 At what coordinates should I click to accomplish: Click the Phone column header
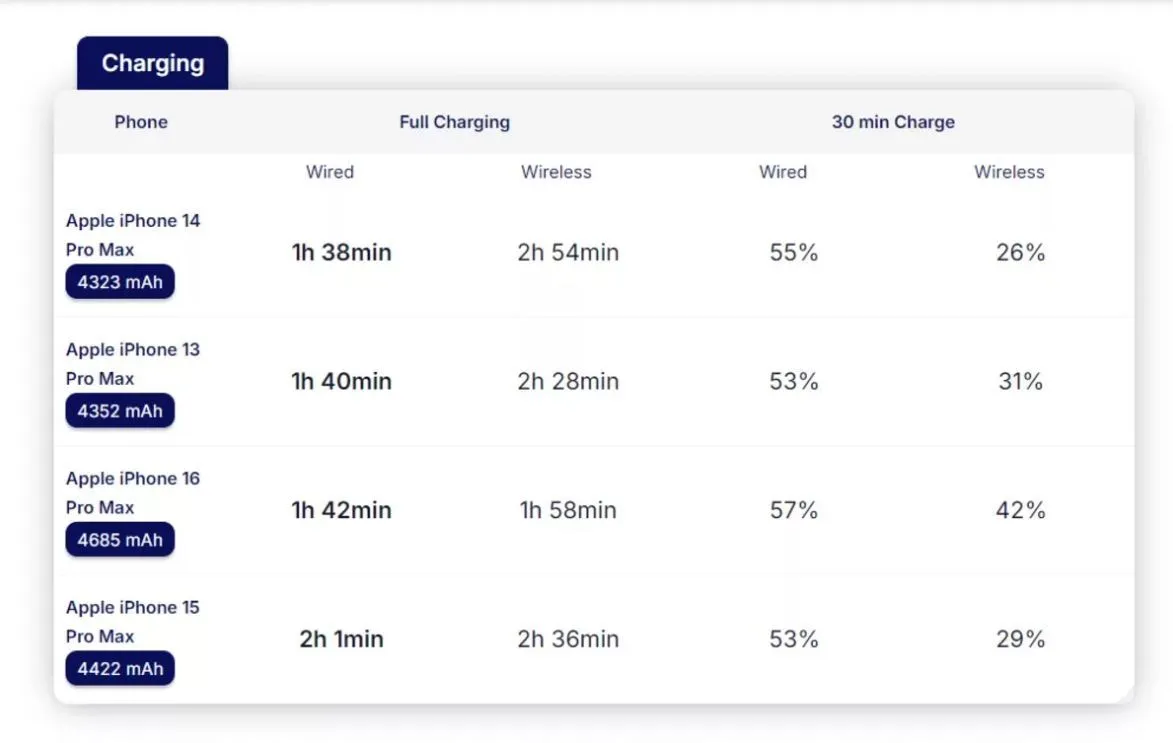point(141,122)
